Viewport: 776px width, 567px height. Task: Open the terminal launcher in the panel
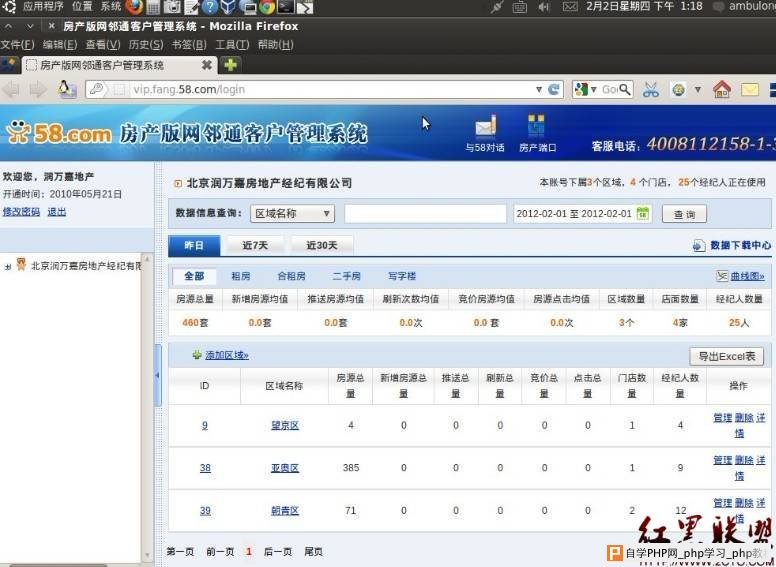pyautogui.click(x=286, y=6)
